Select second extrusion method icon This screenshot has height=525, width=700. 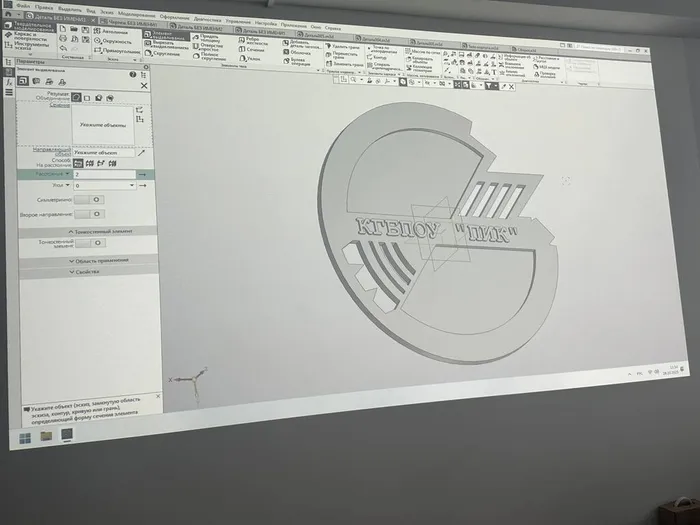coord(90,163)
